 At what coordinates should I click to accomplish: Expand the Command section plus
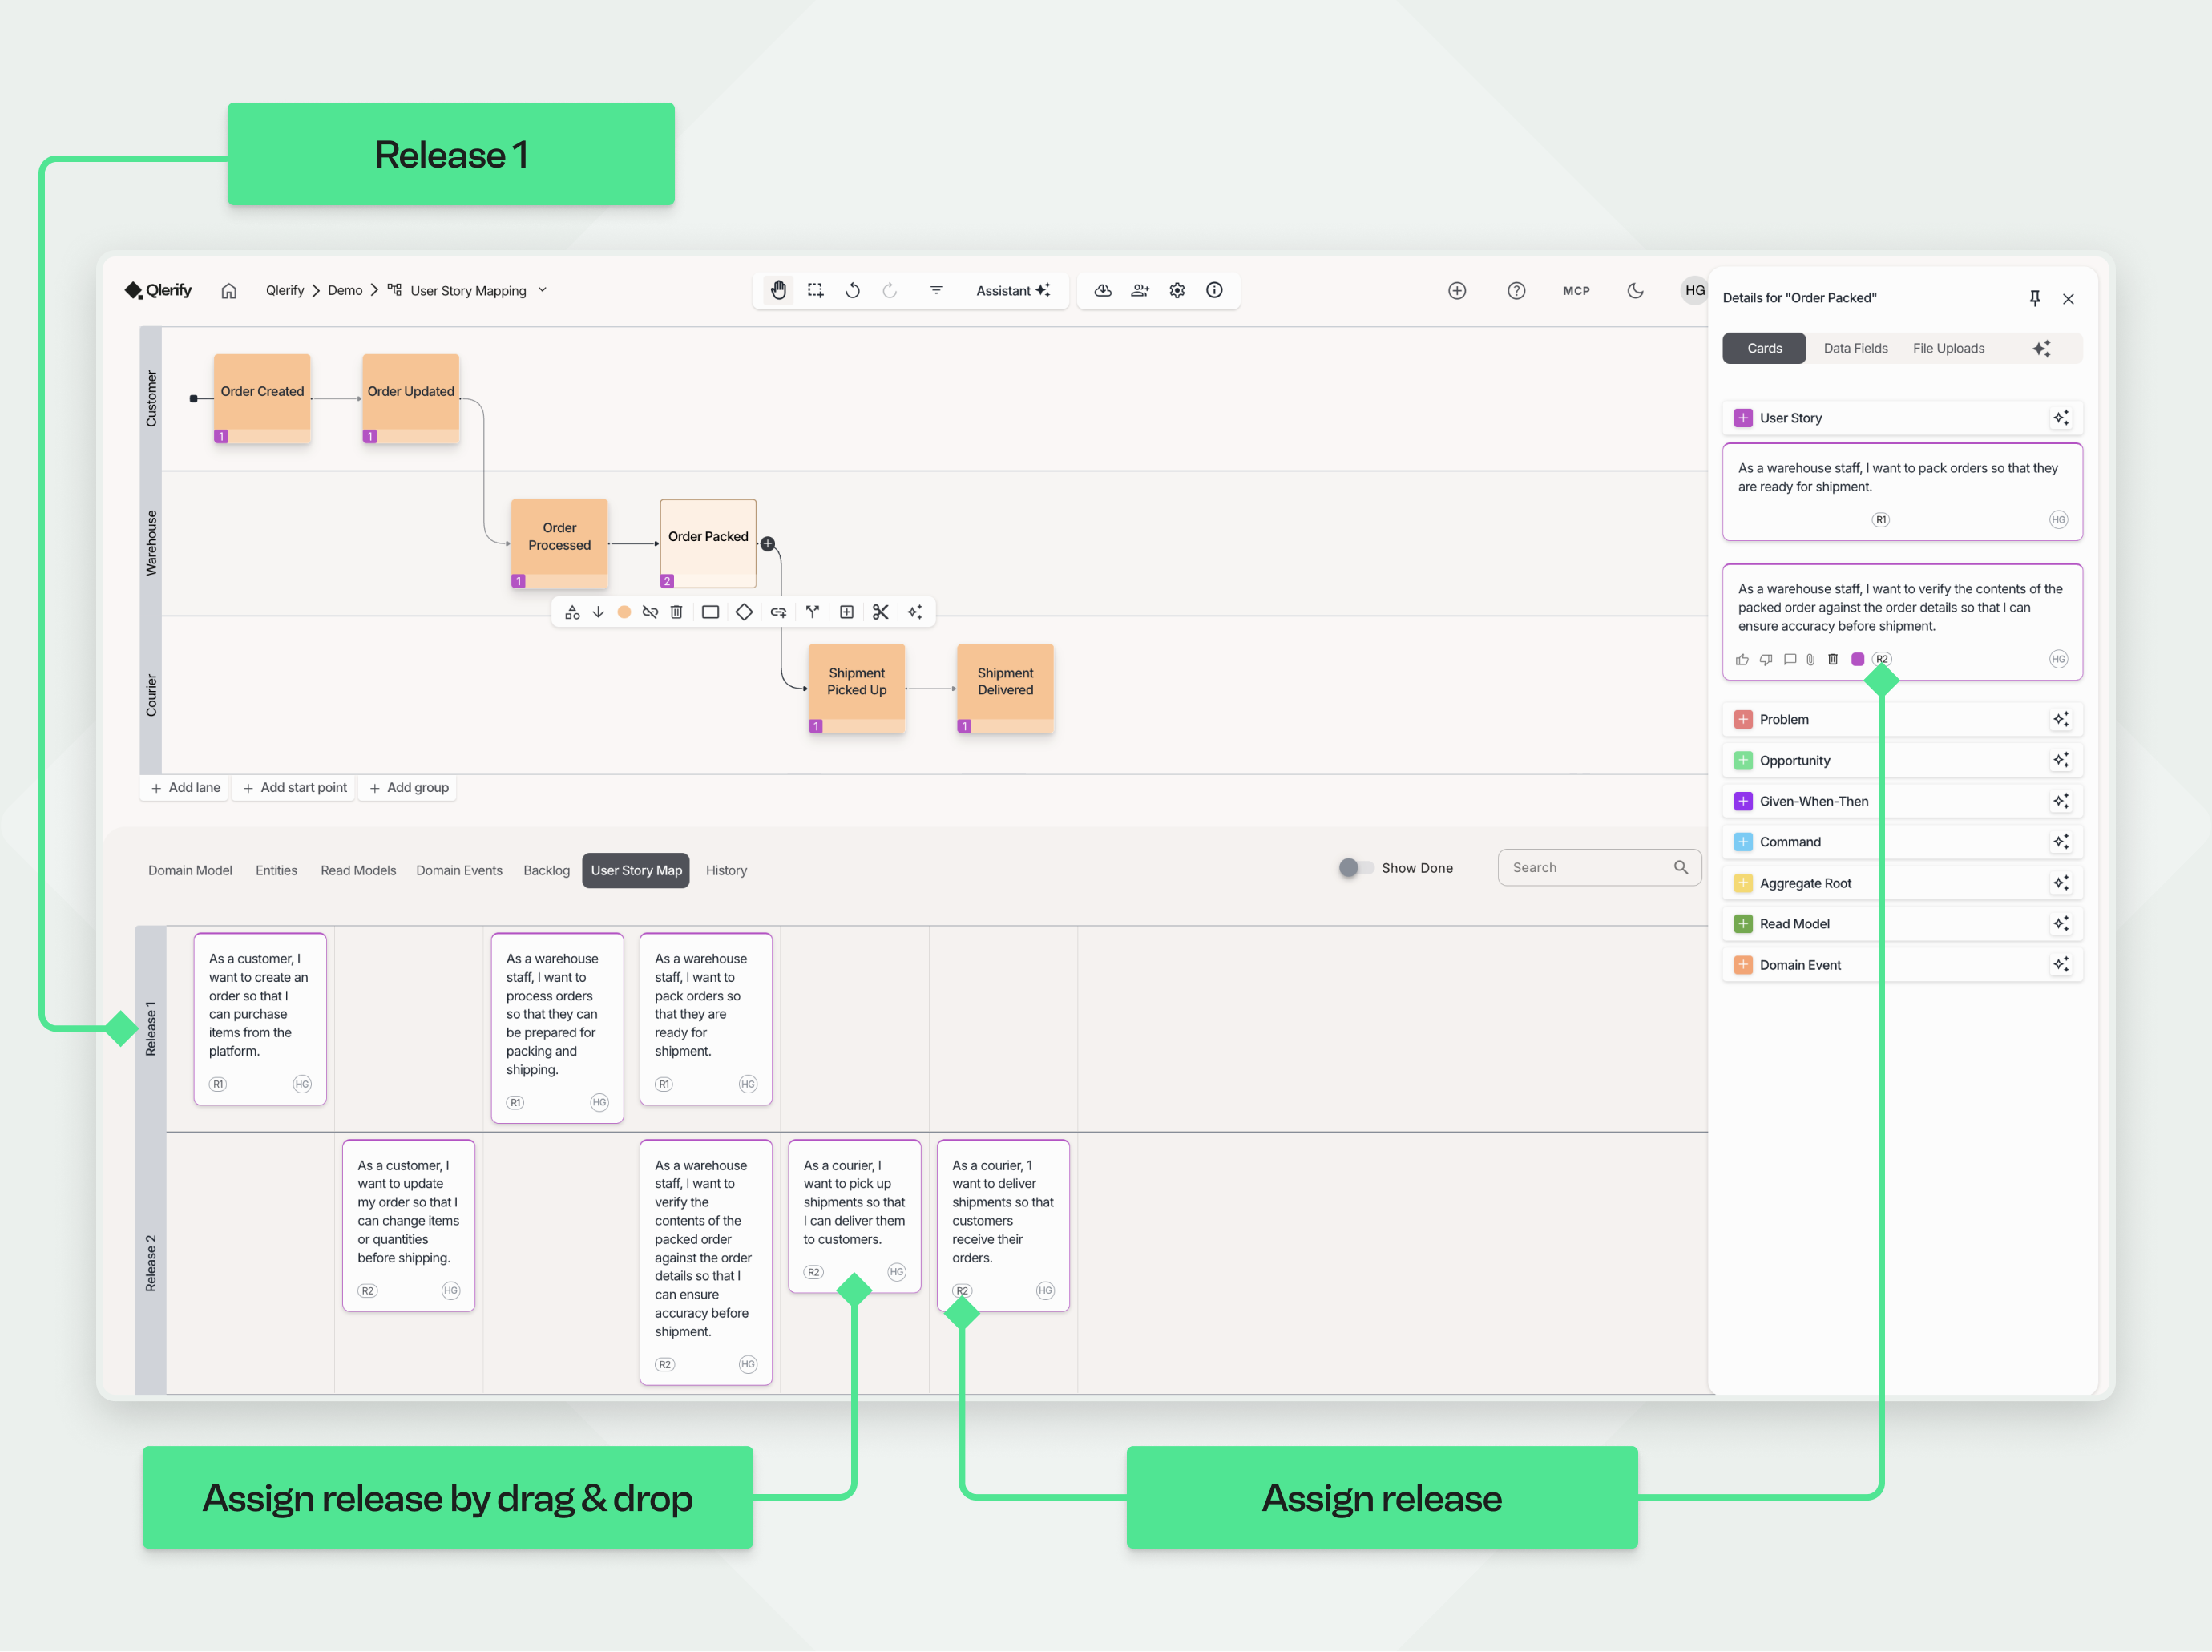[x=1743, y=842]
